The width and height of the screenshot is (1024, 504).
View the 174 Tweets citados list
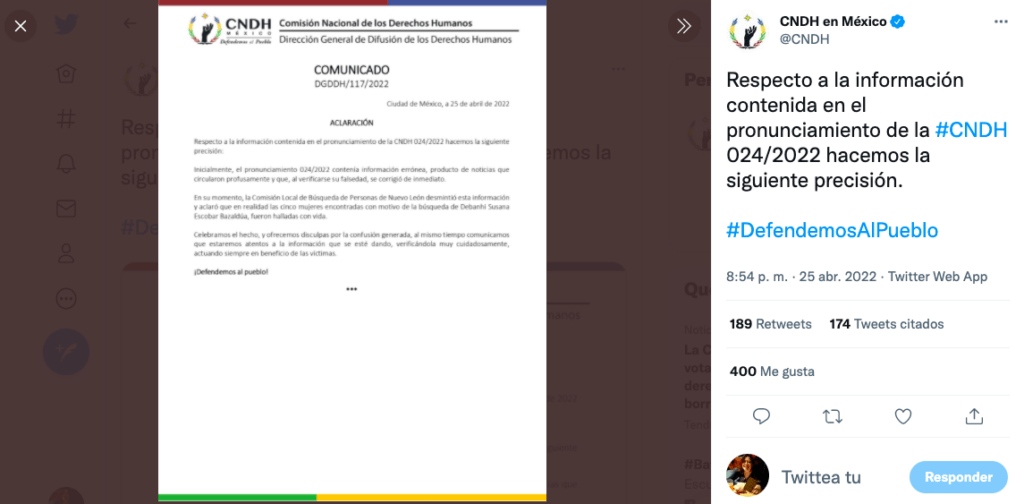(x=887, y=324)
